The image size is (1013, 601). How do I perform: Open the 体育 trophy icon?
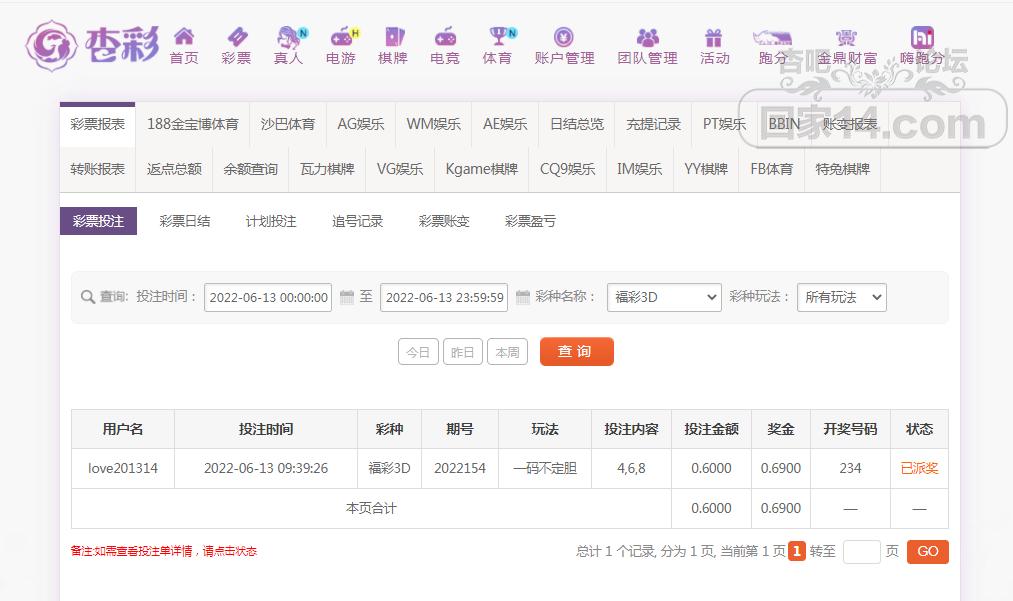(501, 36)
